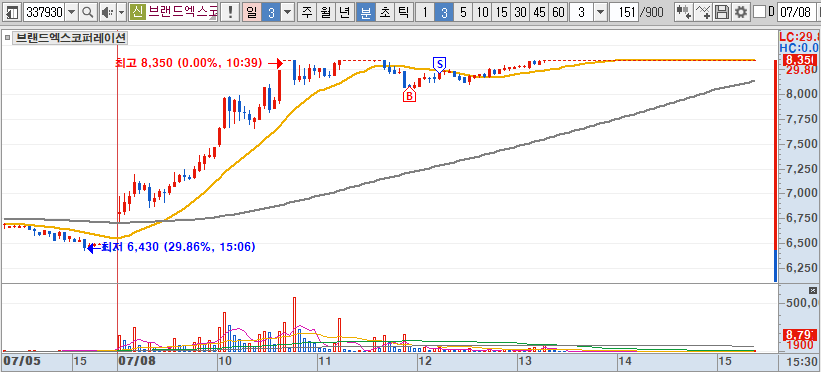
Task: Click the custom interval field showing 3
Action: pos(581,12)
